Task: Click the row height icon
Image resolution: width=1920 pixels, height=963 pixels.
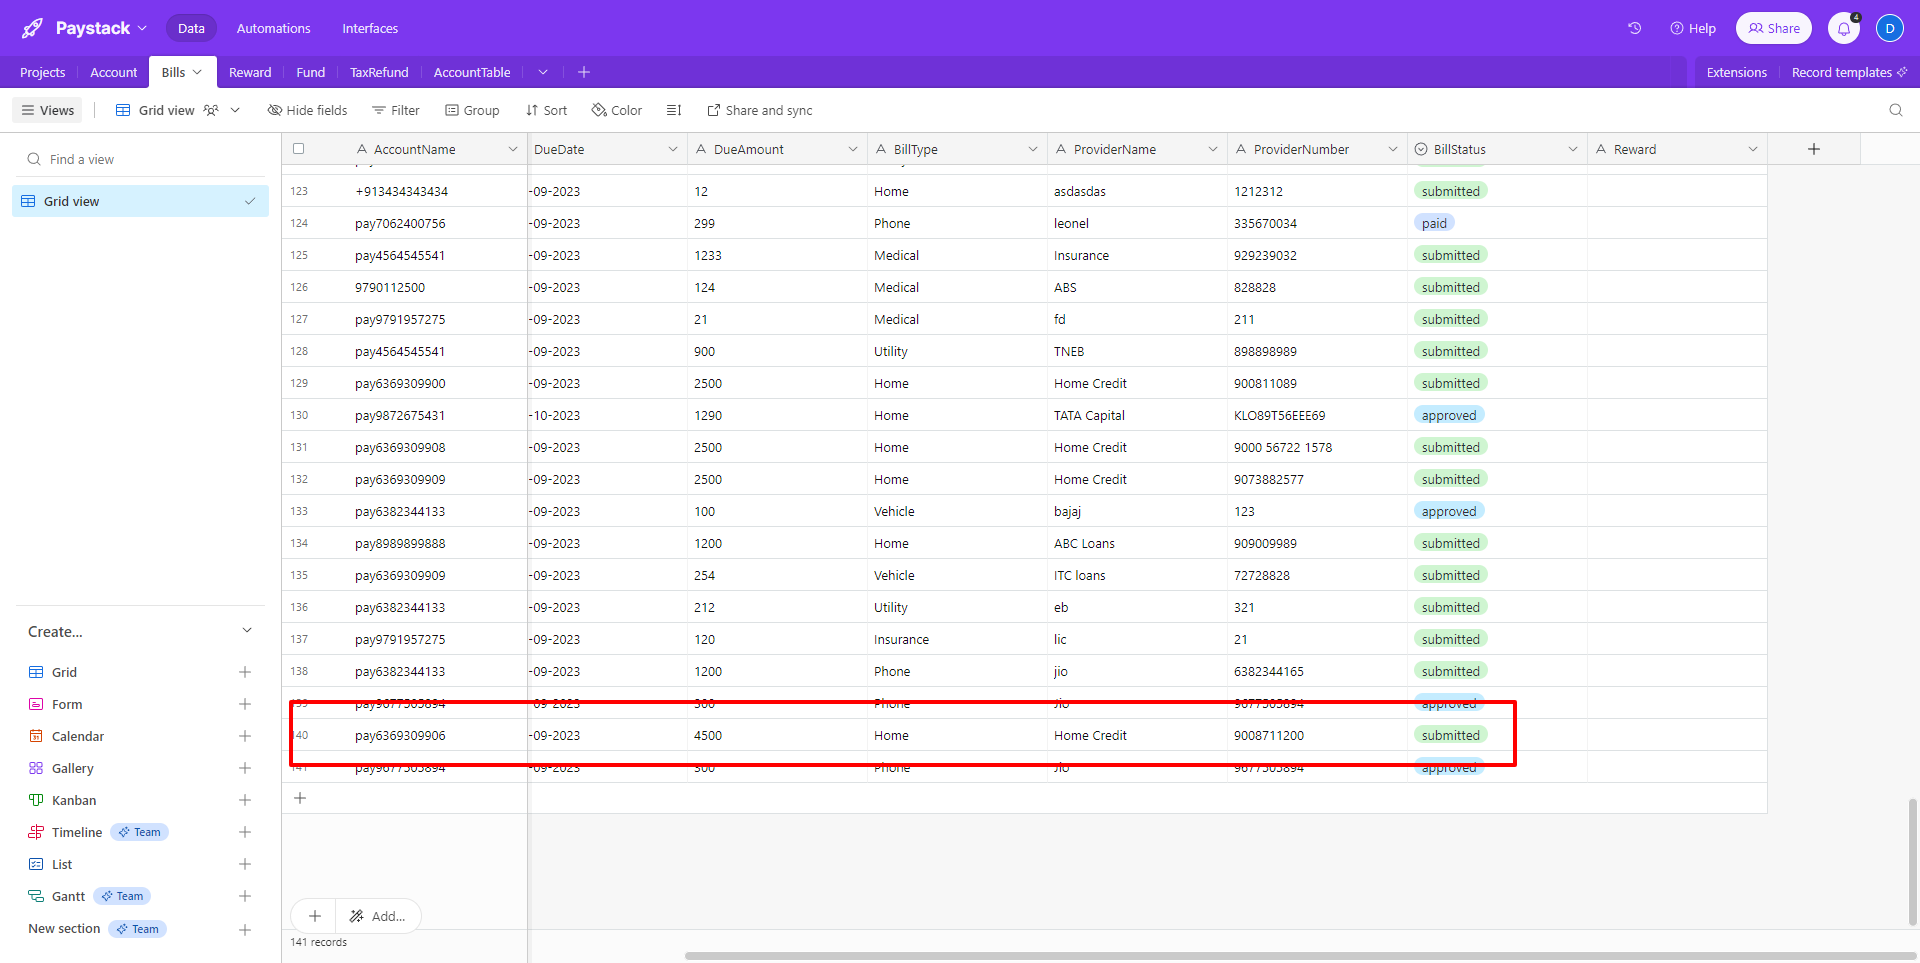Action: (674, 110)
